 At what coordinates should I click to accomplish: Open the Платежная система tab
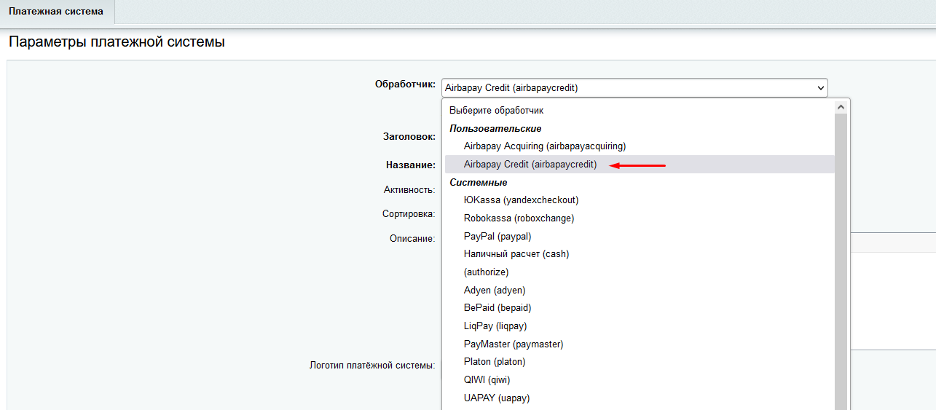click(x=56, y=11)
